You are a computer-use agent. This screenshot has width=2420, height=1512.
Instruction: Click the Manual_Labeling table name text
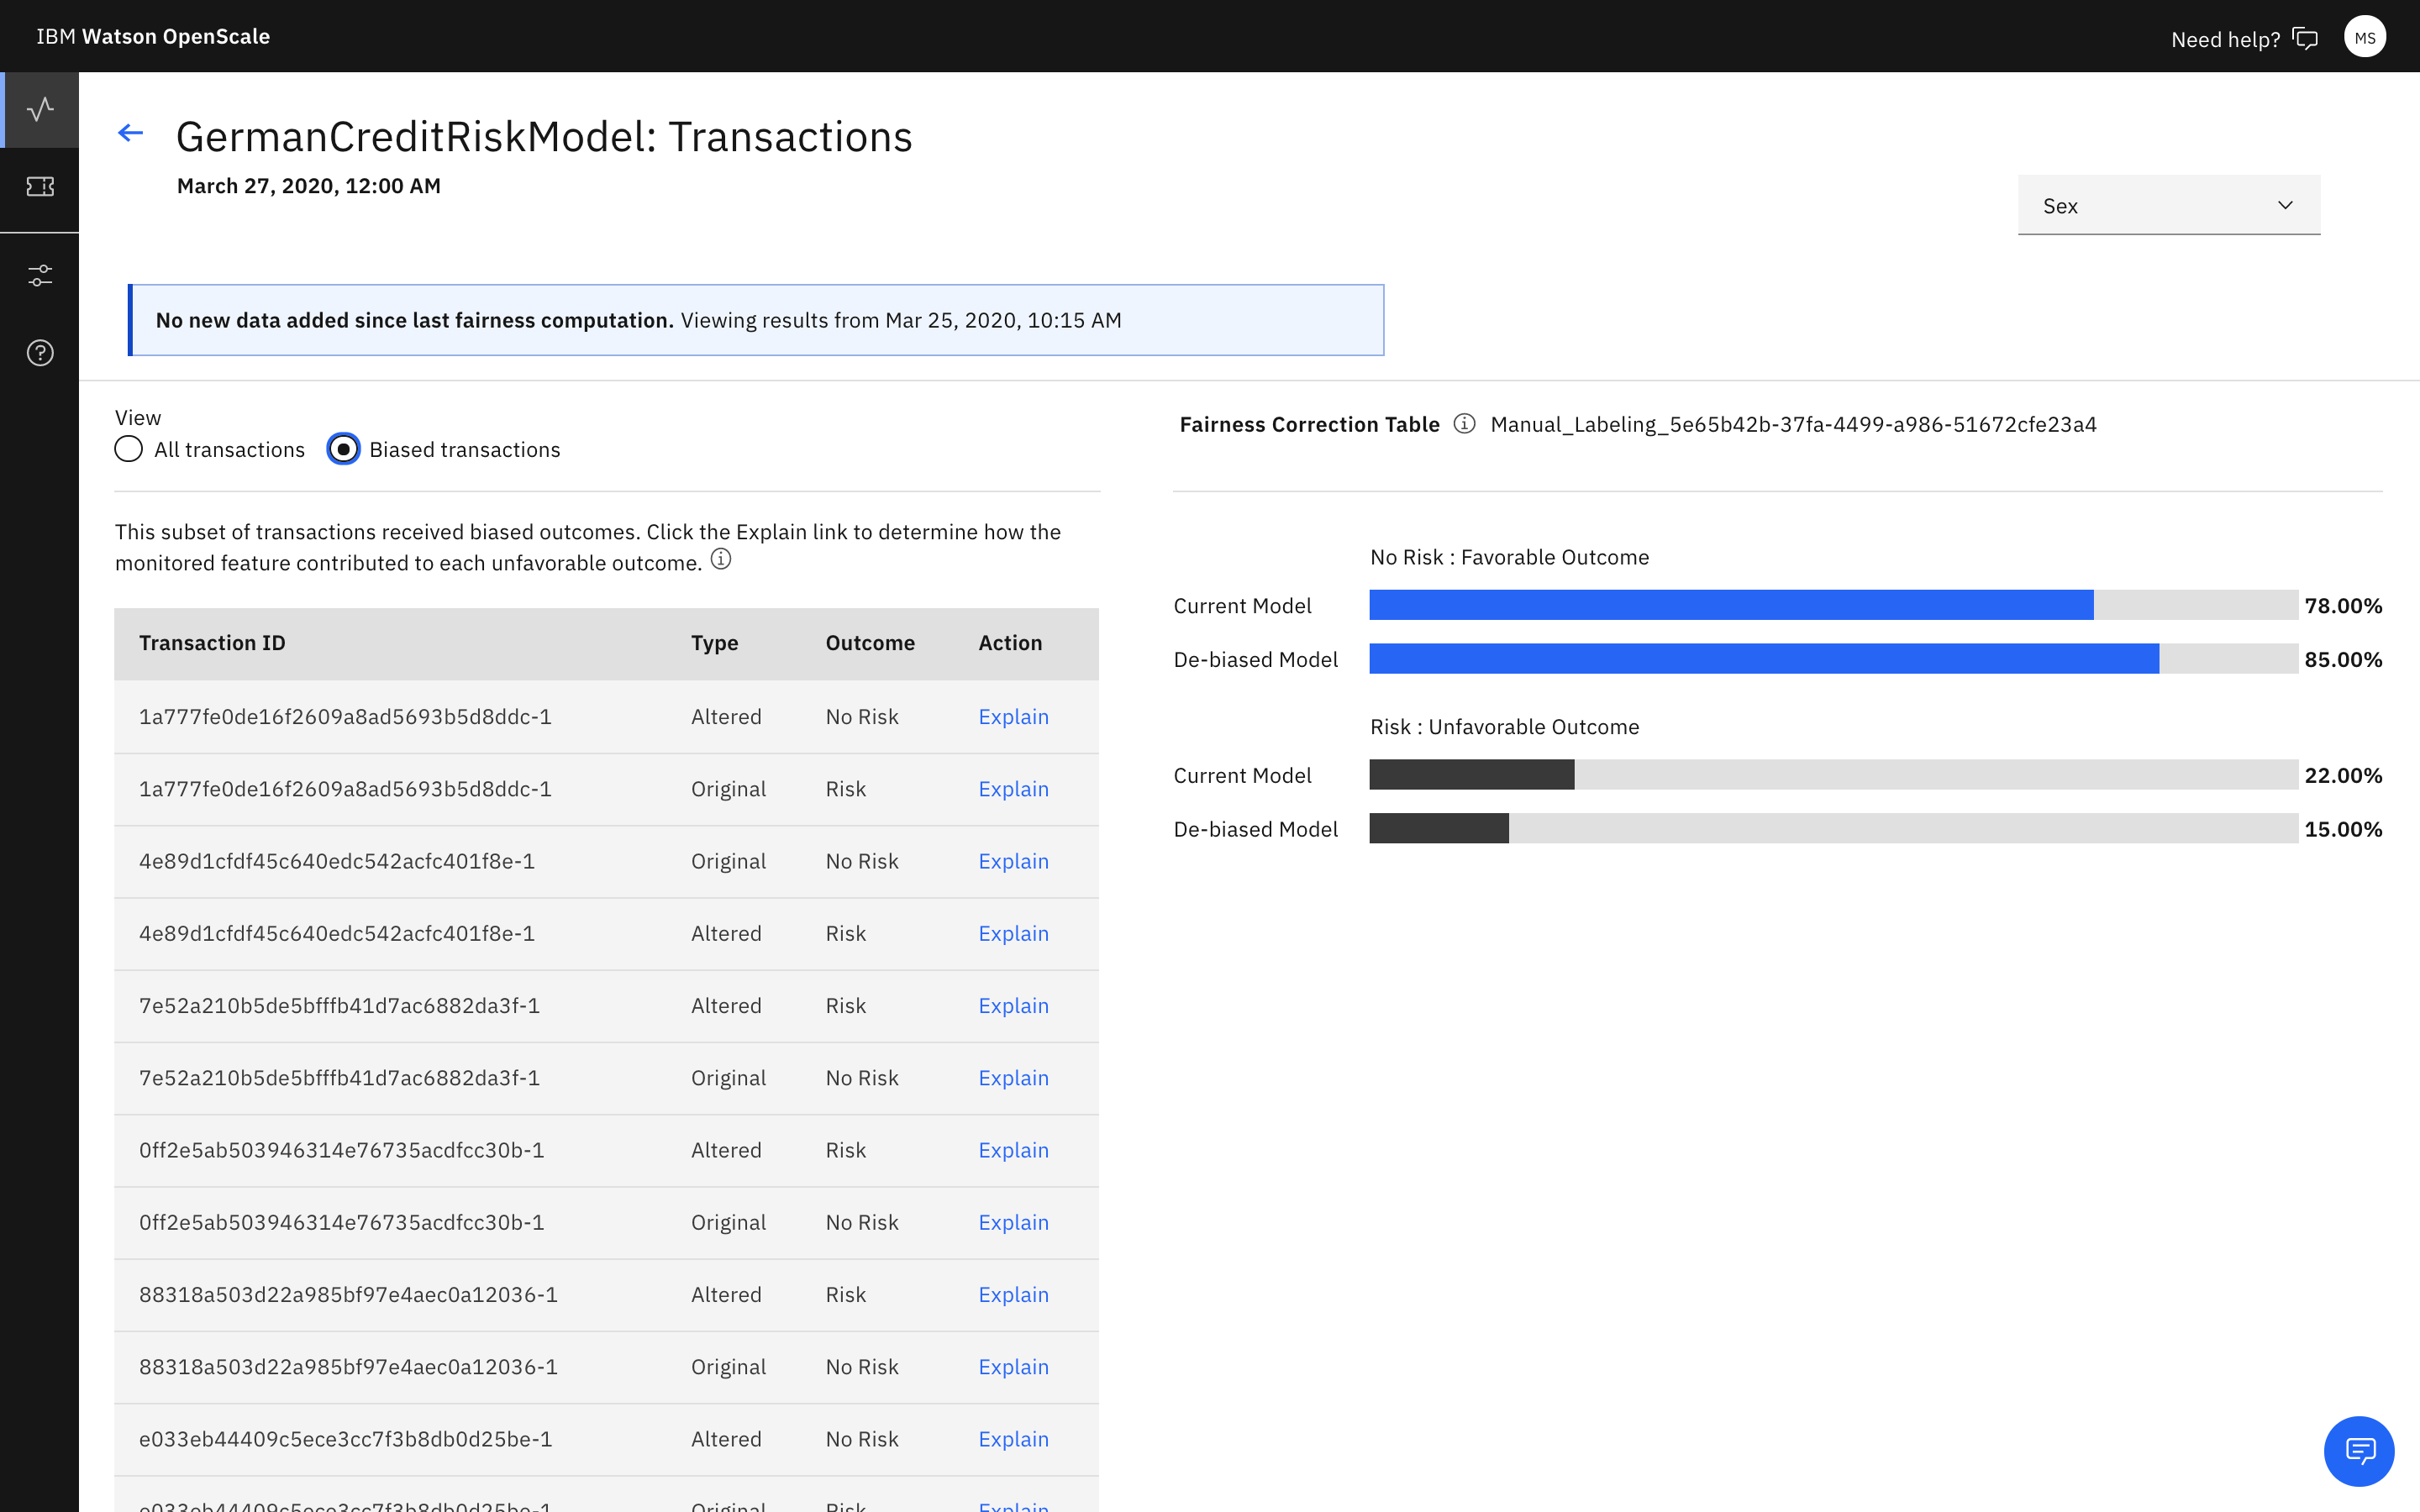pyautogui.click(x=1793, y=424)
